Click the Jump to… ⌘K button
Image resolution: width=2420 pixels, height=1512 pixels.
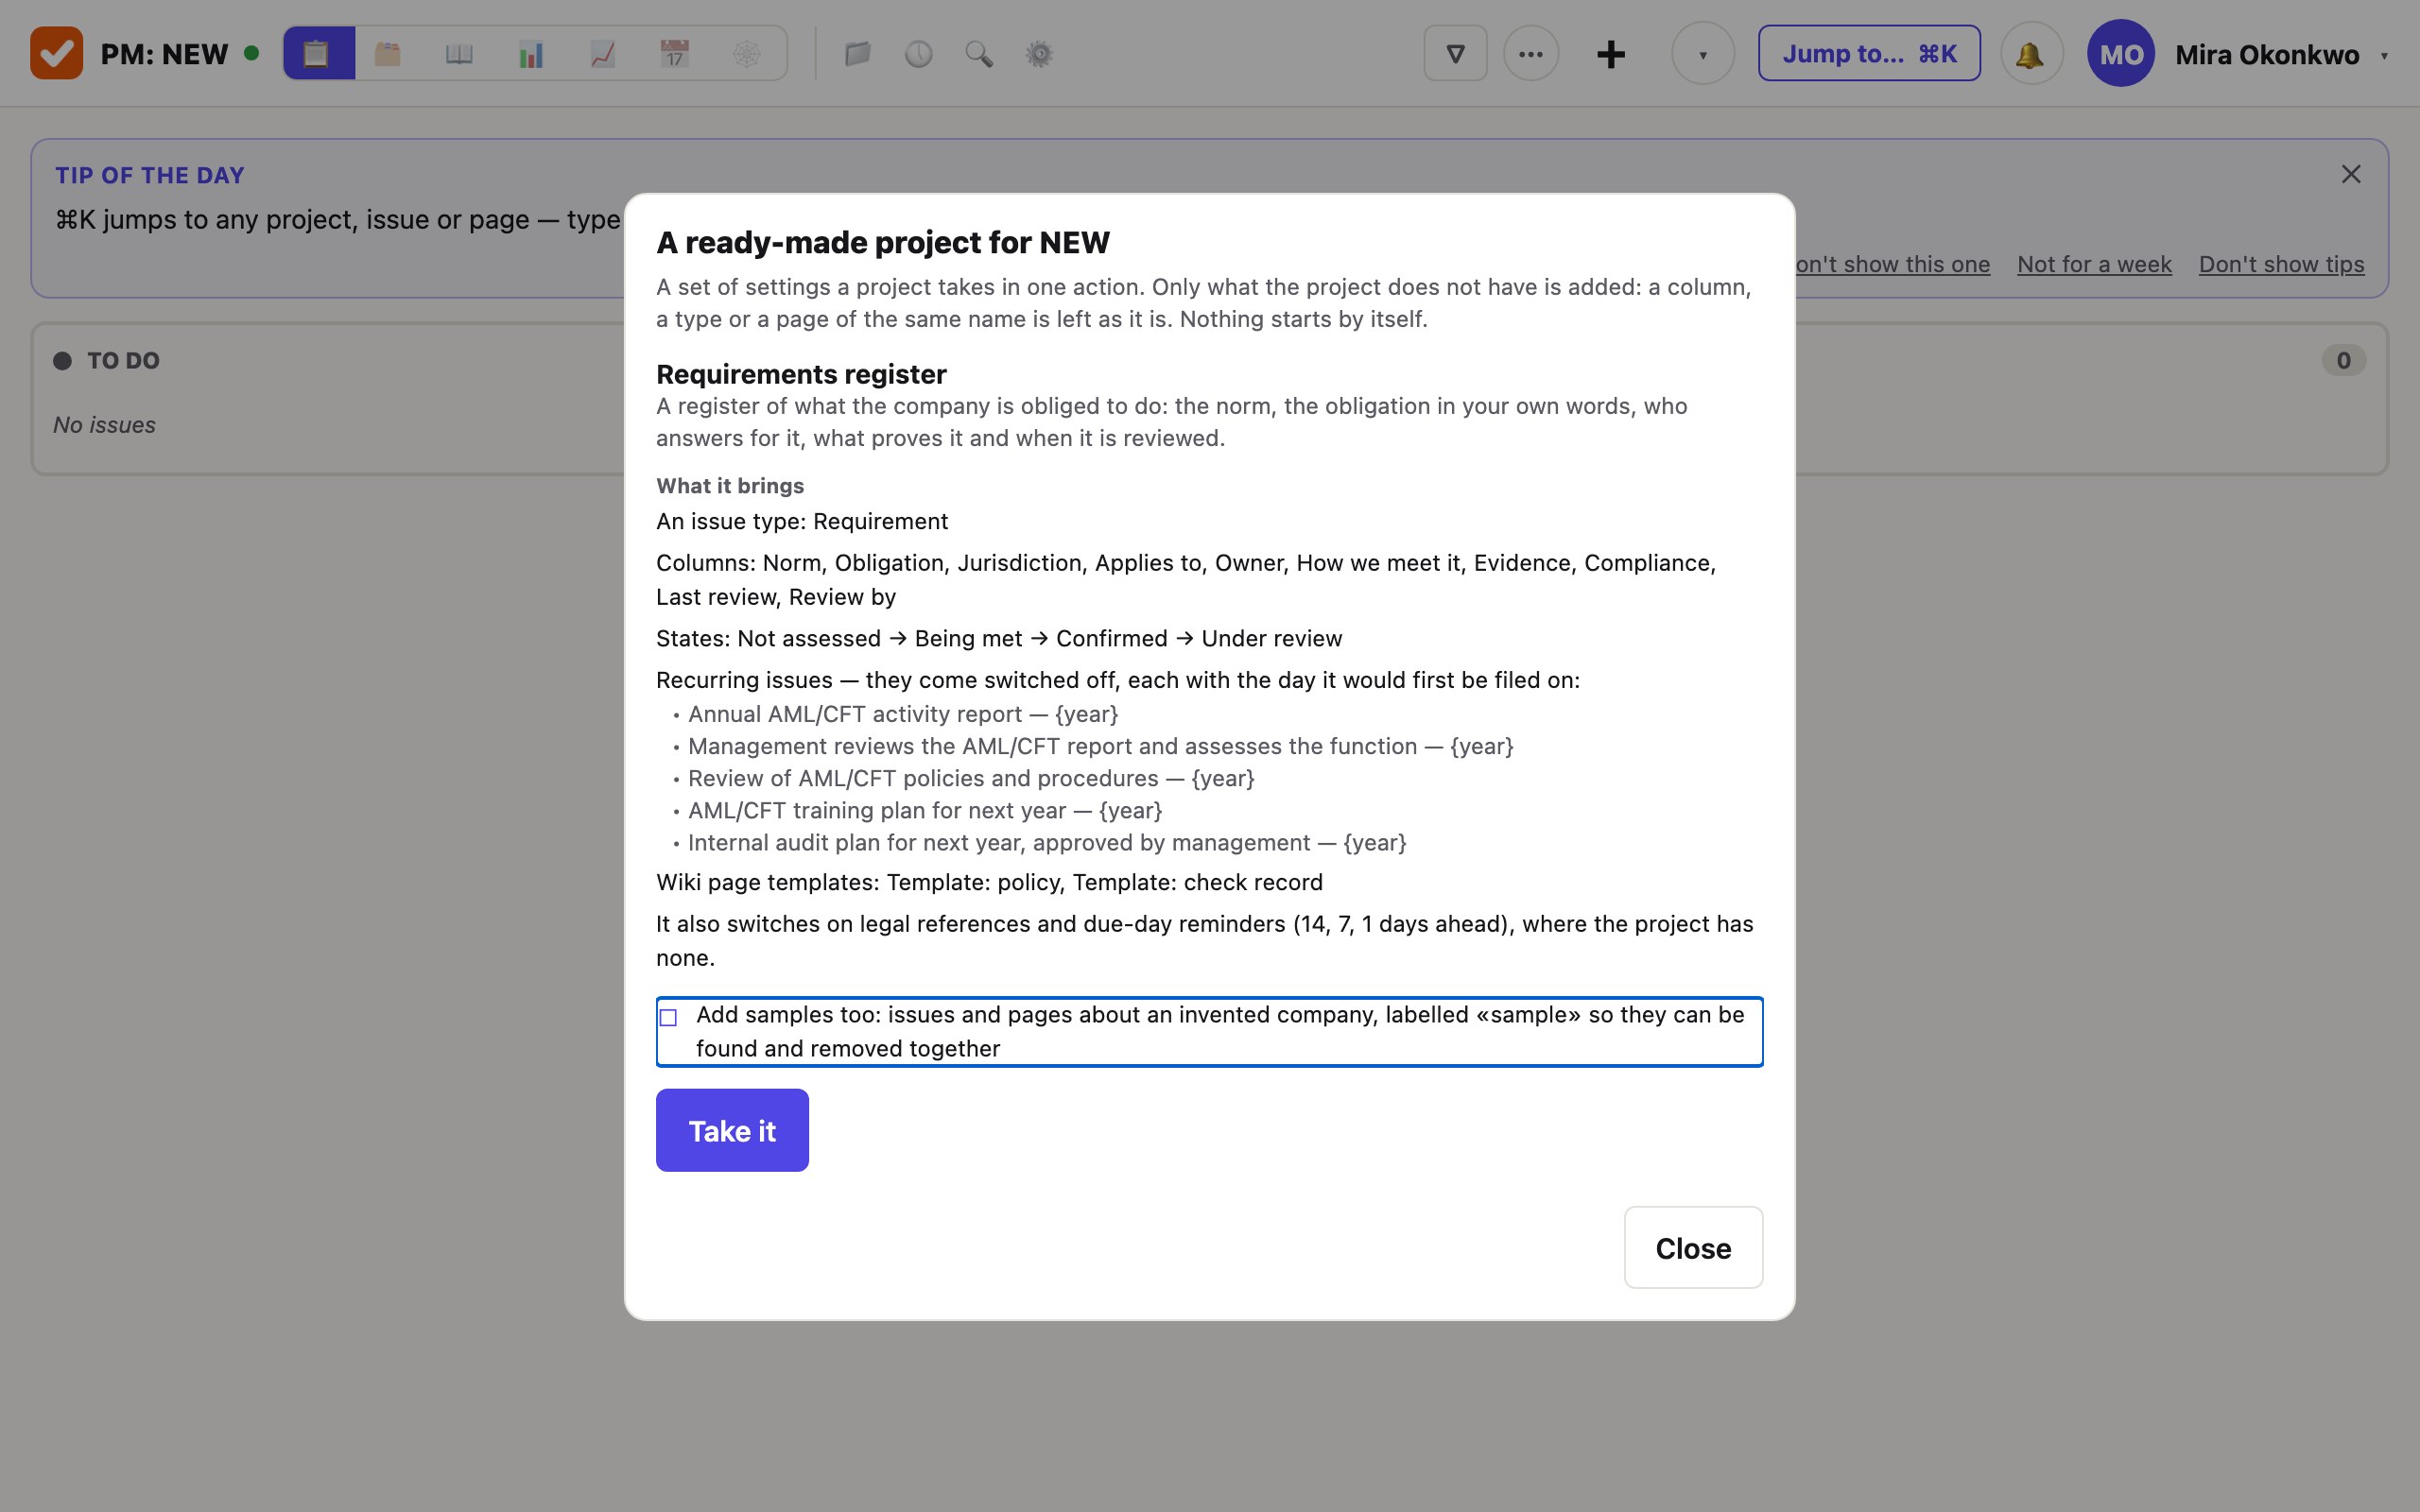(1869, 54)
